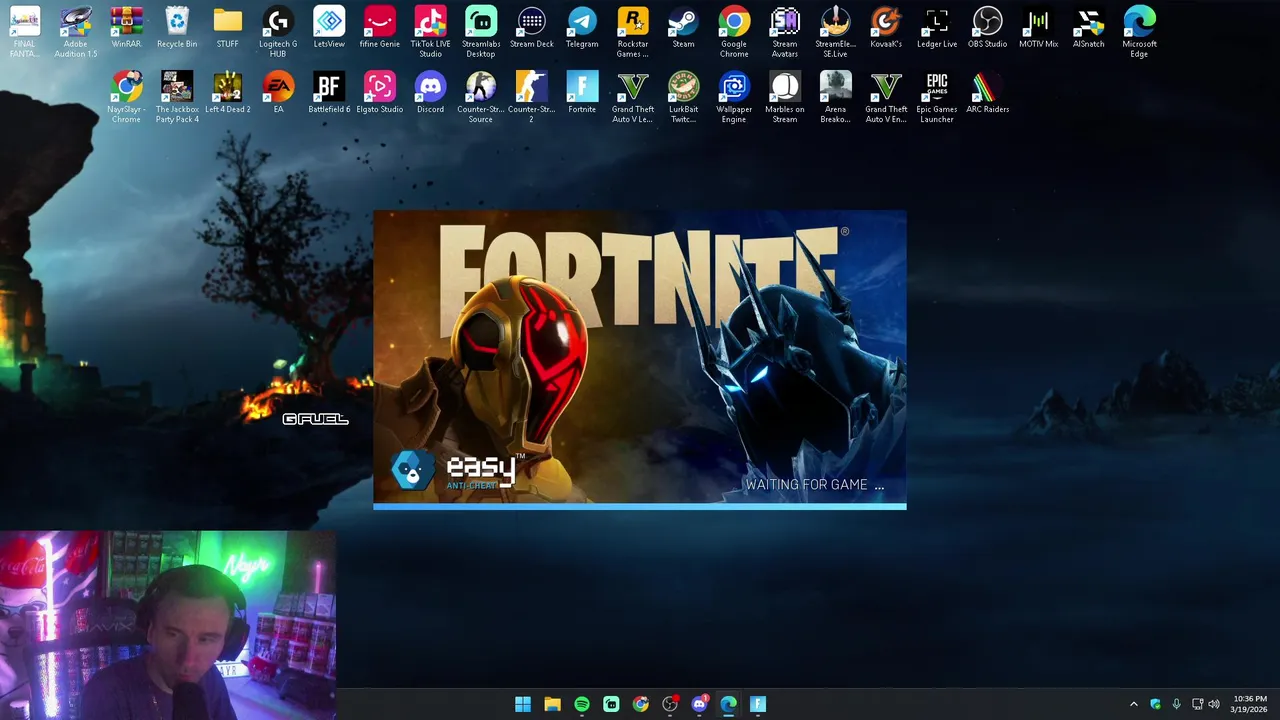
Task: Launch the LurkBait Twitch icon
Action: click(683, 97)
